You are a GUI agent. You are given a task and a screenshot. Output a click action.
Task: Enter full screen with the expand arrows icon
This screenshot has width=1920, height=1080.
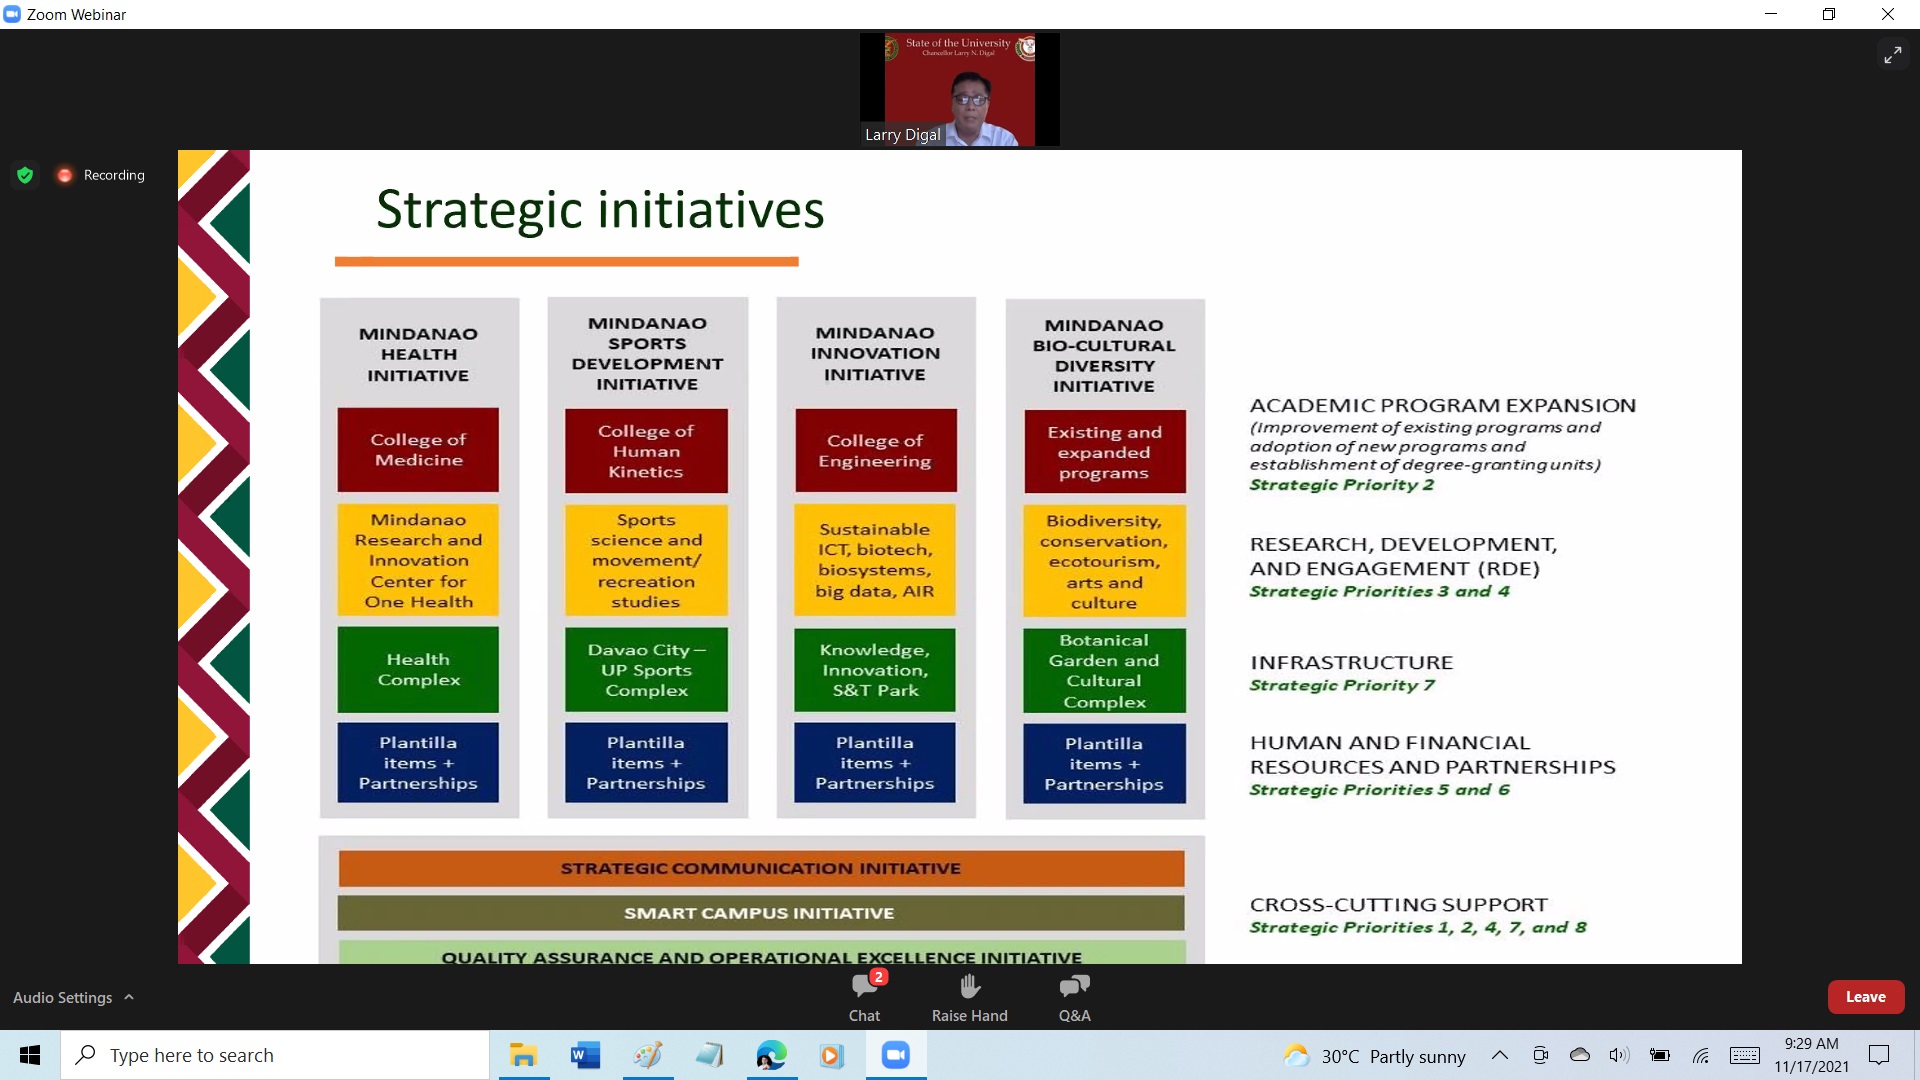click(x=1892, y=55)
